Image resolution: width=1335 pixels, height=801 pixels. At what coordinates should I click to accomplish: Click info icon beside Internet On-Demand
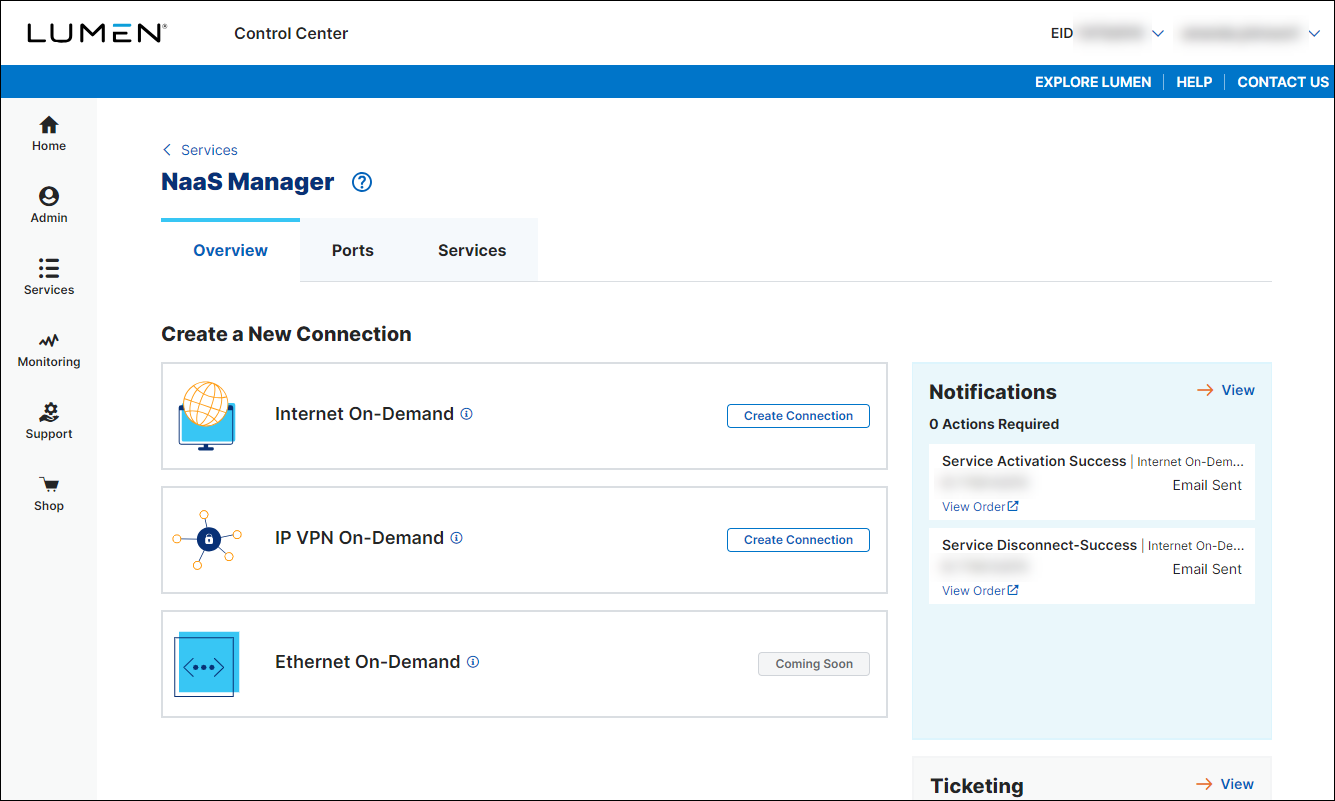click(x=466, y=413)
